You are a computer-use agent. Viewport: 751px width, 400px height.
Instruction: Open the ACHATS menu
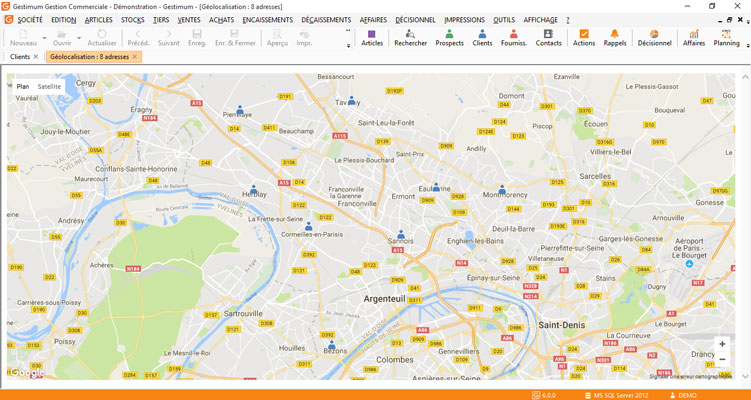221,20
